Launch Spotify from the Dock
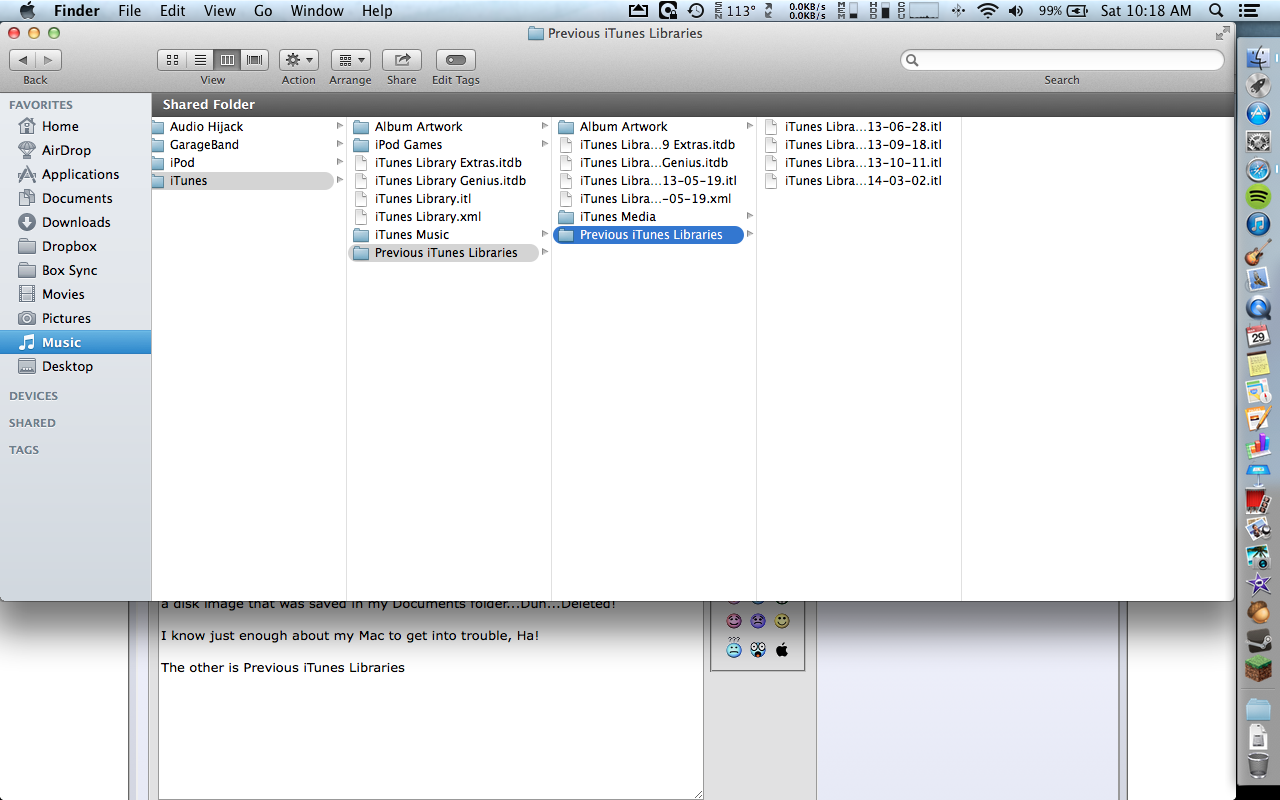The image size is (1280, 800). coord(1258,197)
